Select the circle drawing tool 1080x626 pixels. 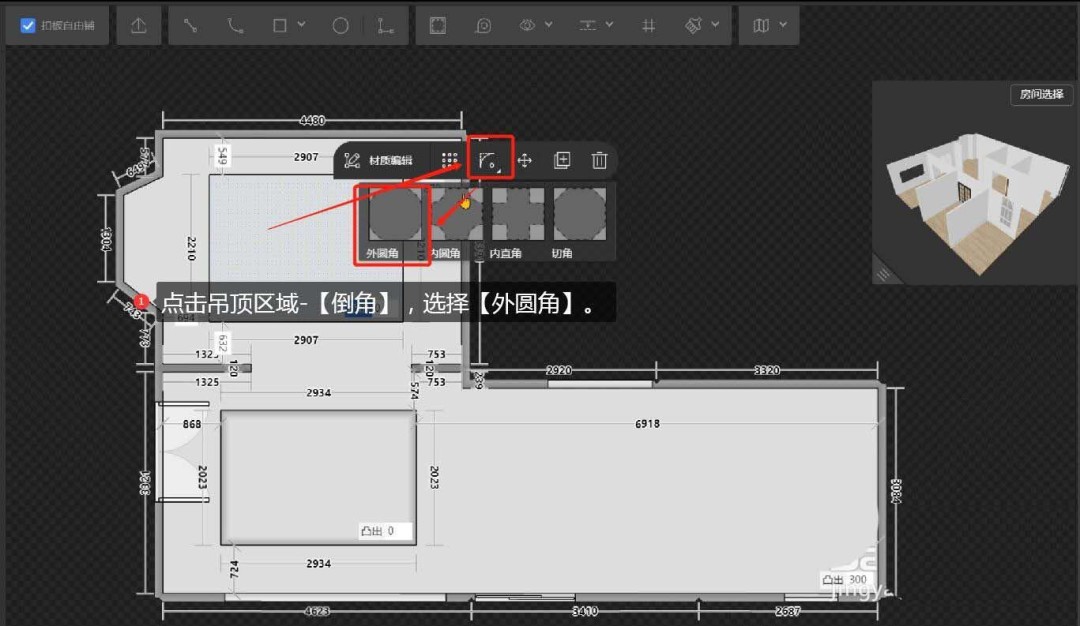tap(340, 26)
